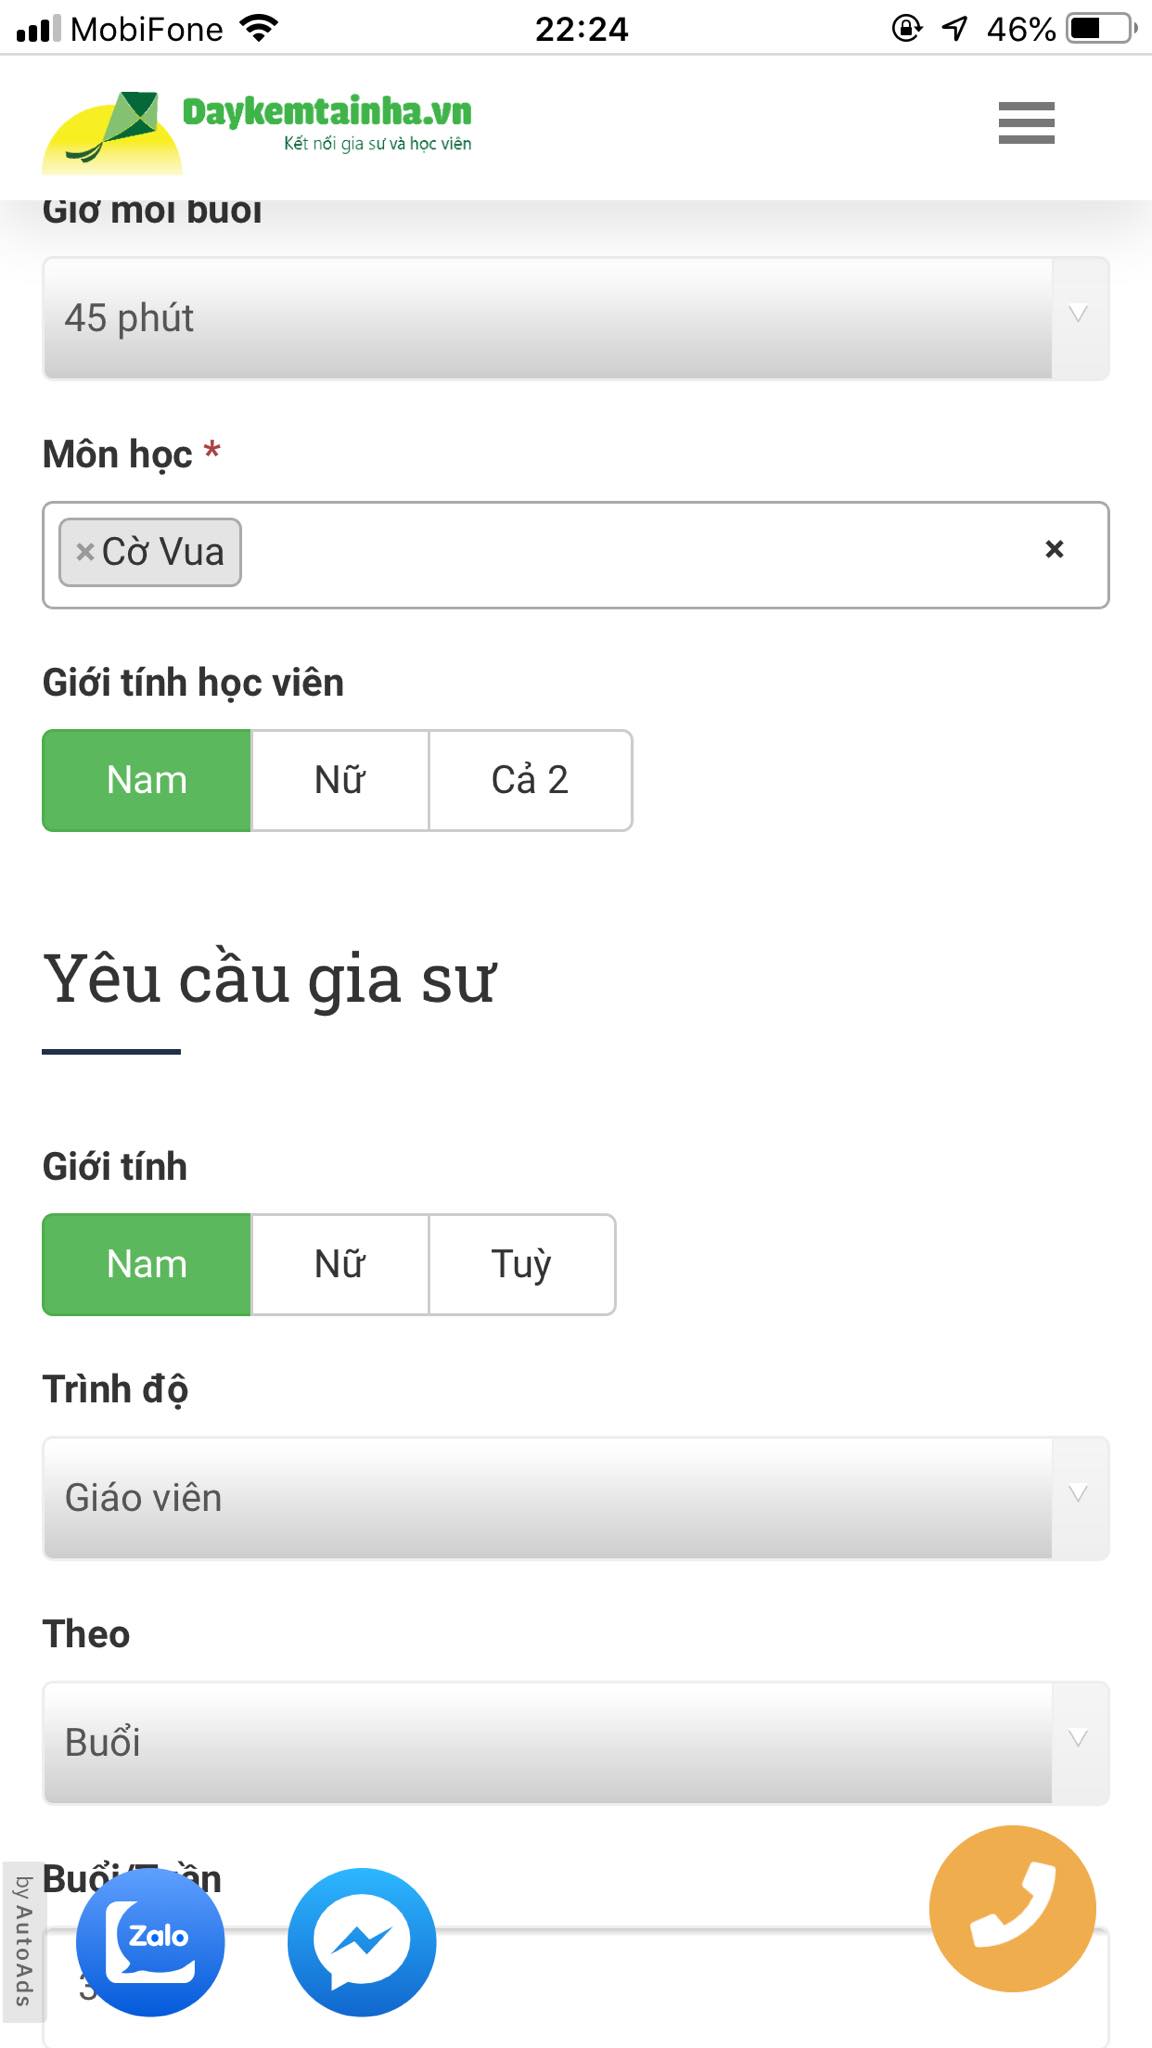
Task: Tap the battery indicator in status bar
Action: [x=1102, y=28]
